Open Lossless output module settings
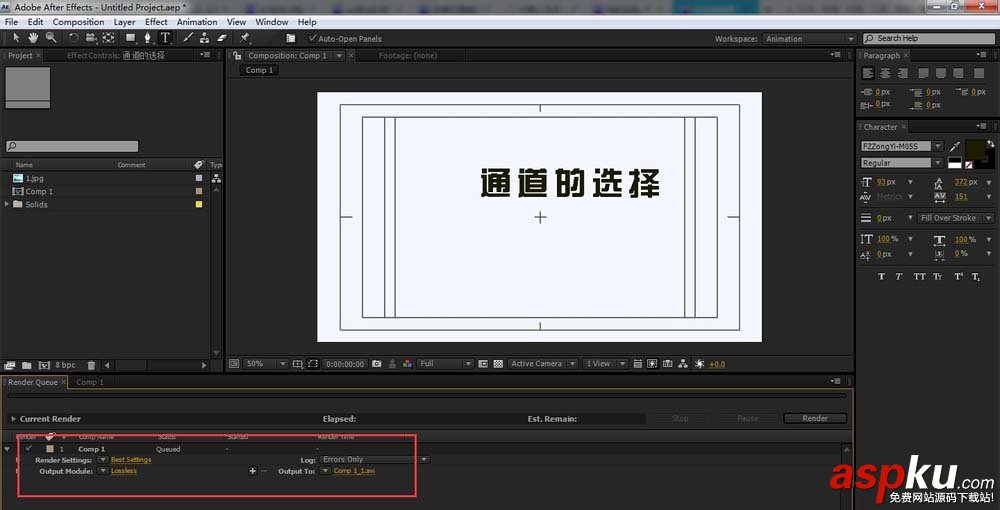 point(124,470)
